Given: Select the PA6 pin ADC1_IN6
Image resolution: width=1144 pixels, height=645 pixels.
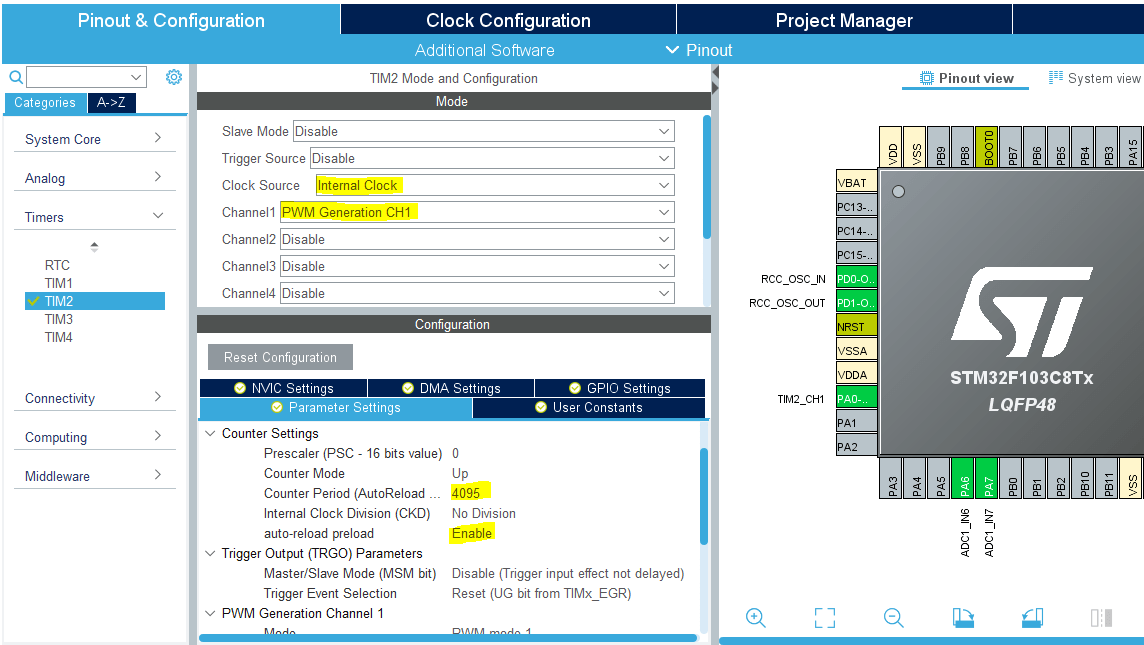Looking at the screenshot, I should [964, 478].
